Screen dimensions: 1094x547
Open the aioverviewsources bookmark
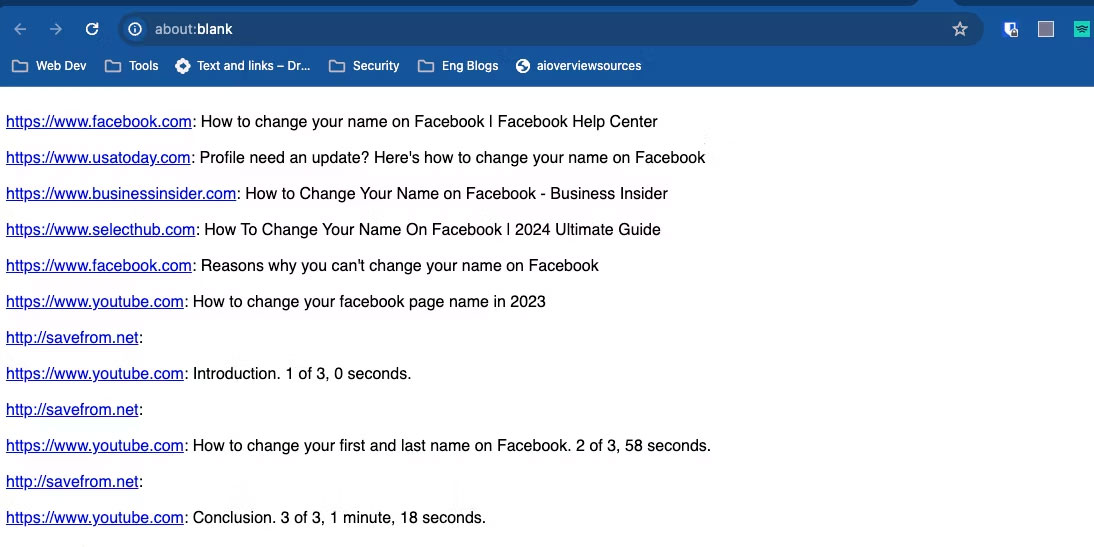(578, 66)
